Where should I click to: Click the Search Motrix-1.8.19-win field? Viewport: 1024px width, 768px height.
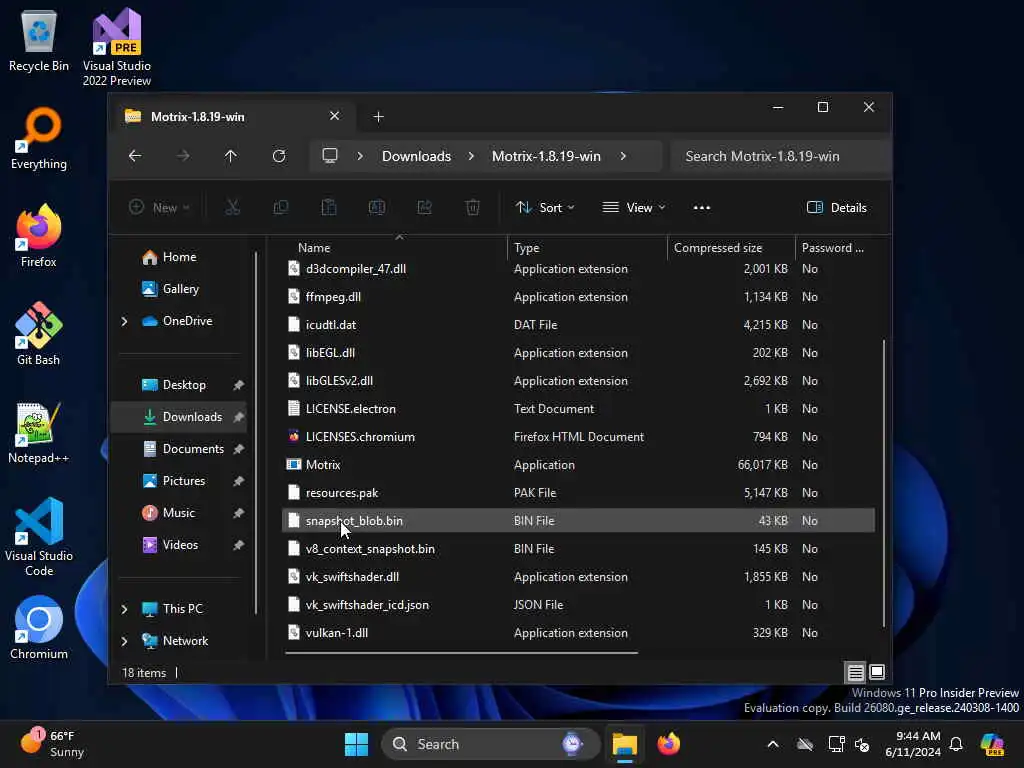[781, 156]
